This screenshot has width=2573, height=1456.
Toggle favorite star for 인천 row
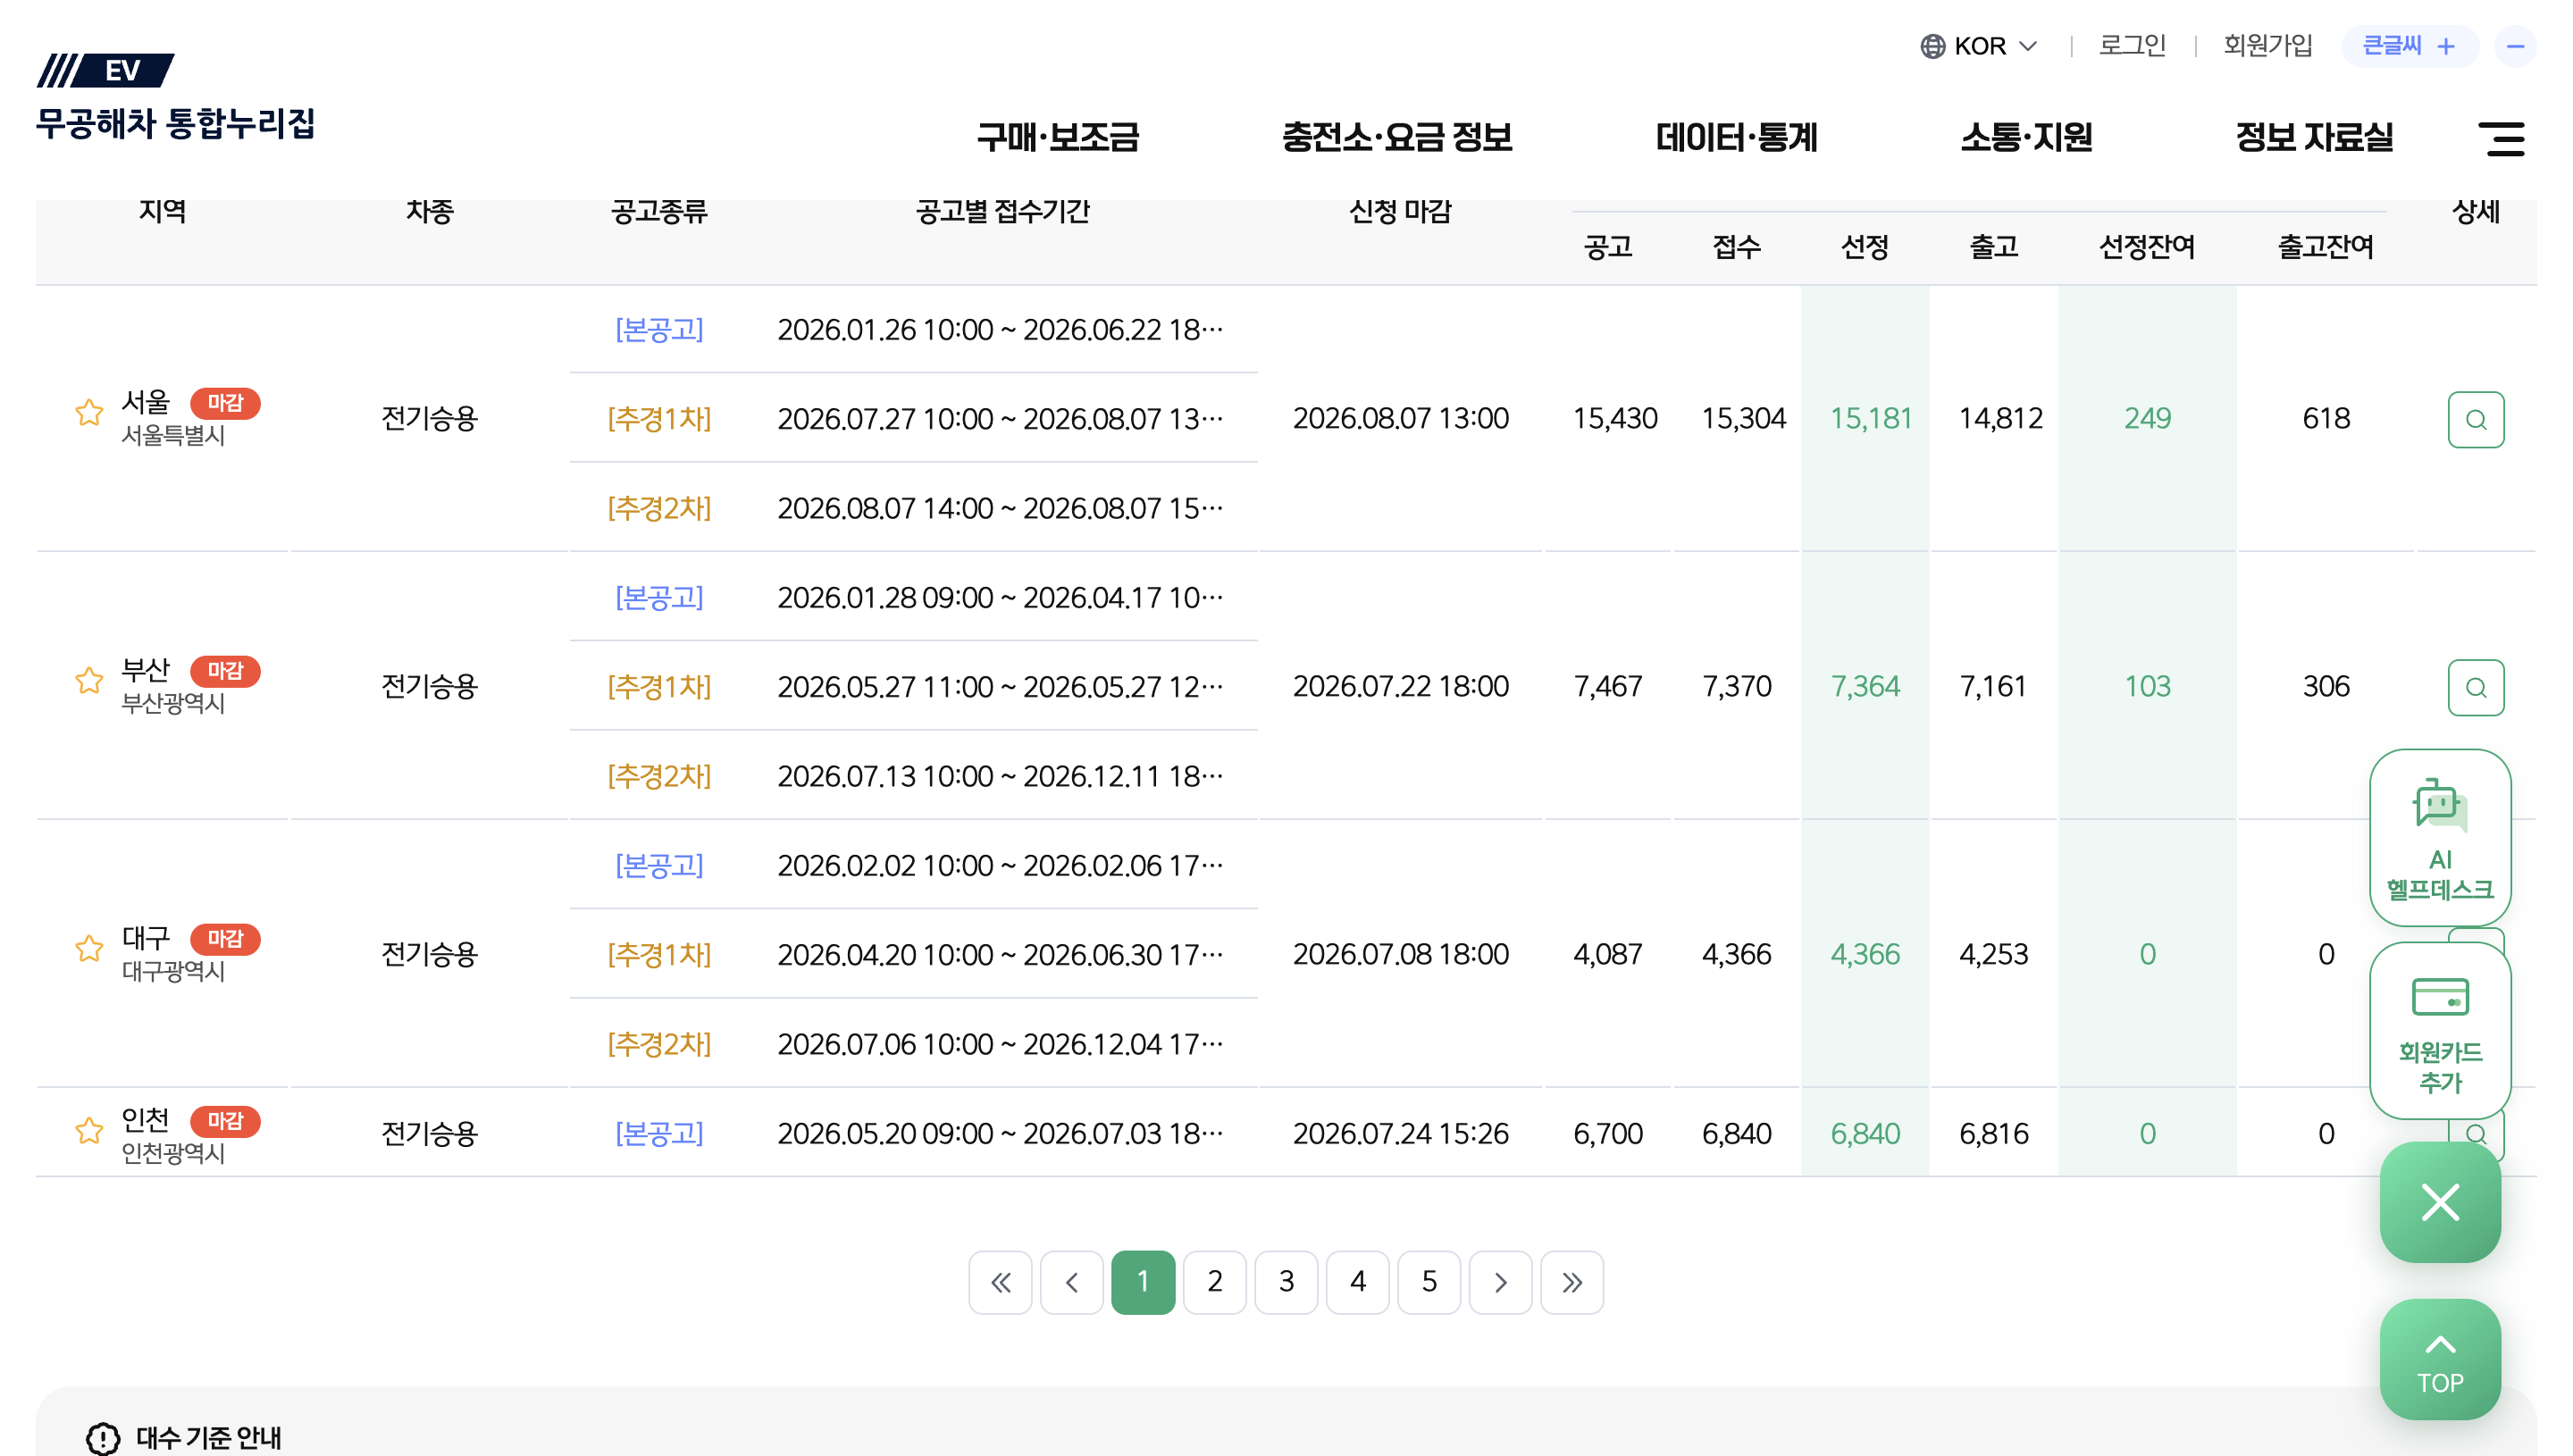89,1130
